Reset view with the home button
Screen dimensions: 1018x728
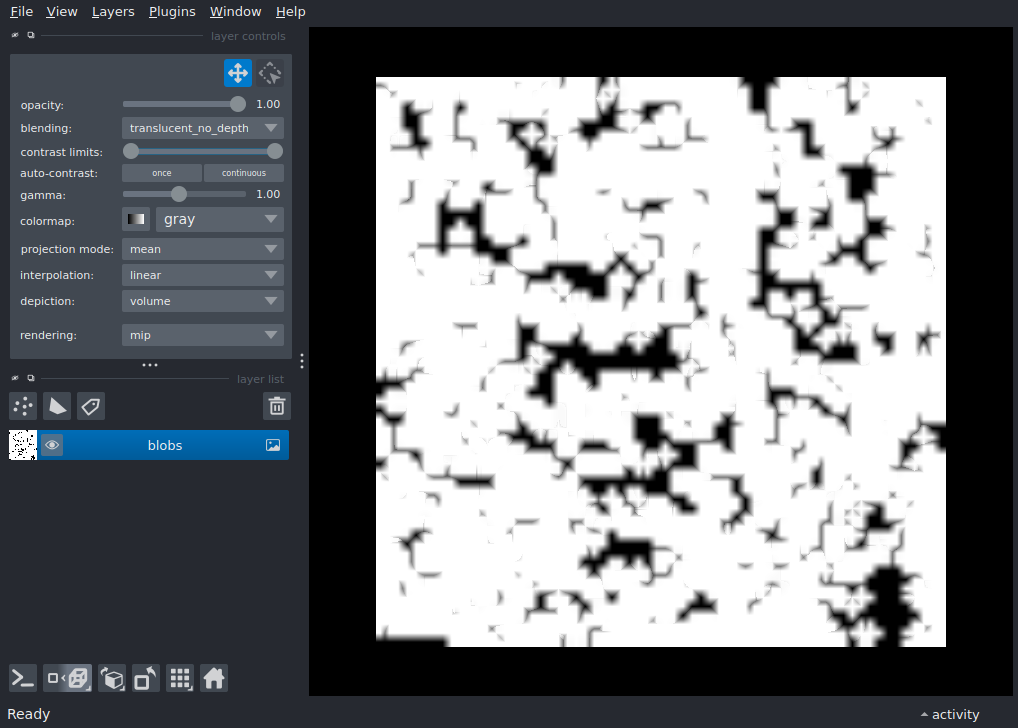tap(214, 677)
